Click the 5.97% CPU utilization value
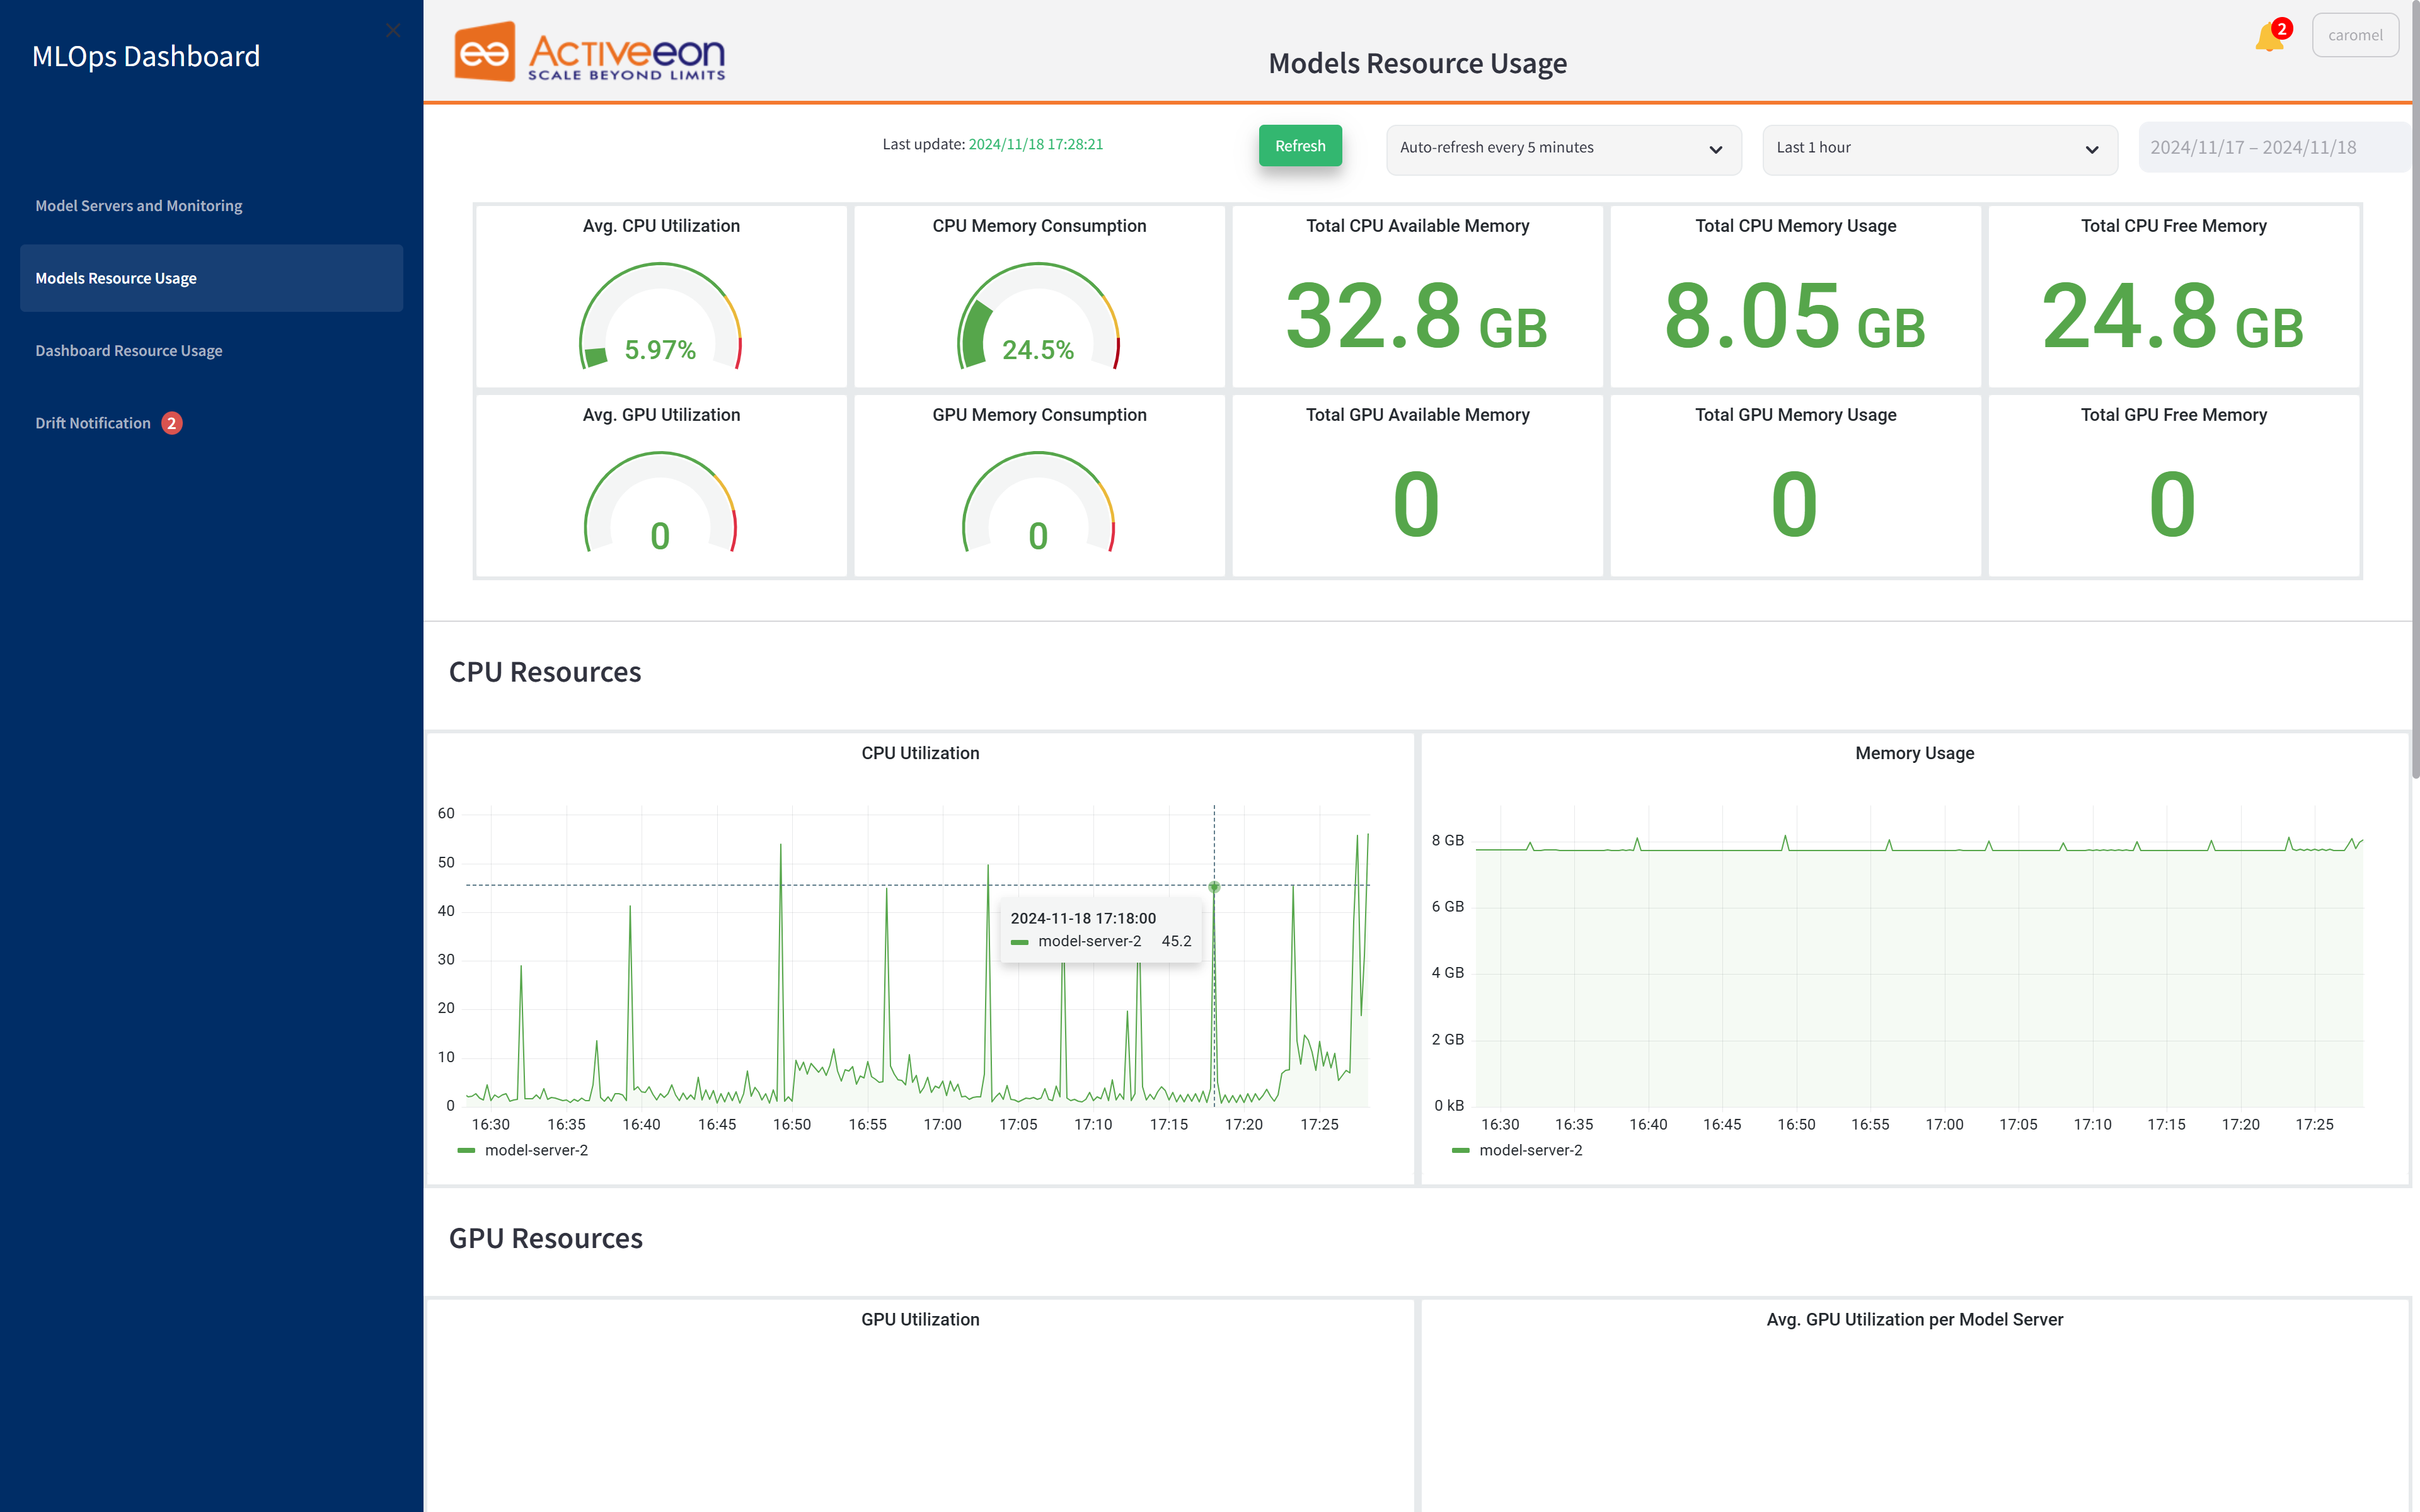The height and width of the screenshot is (1512, 2420). [x=660, y=350]
